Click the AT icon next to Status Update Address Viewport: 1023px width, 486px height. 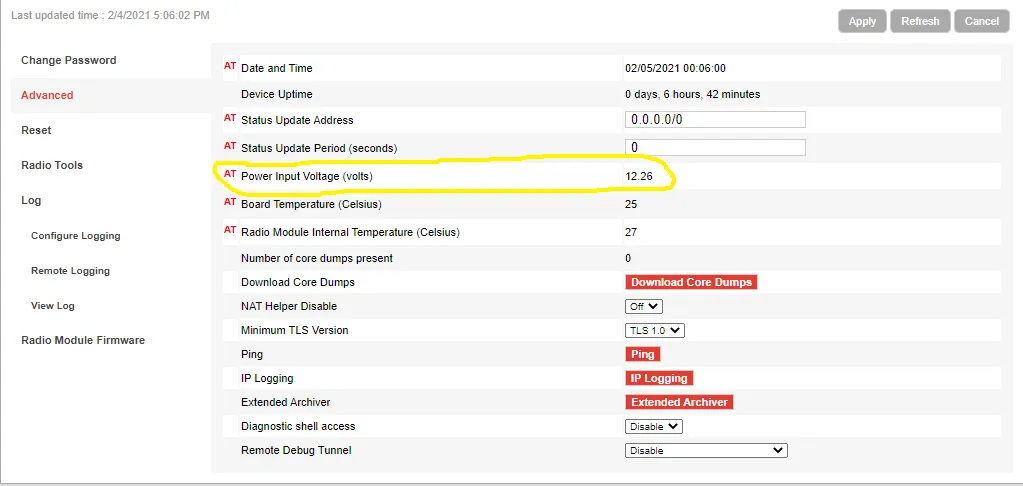[230, 118]
